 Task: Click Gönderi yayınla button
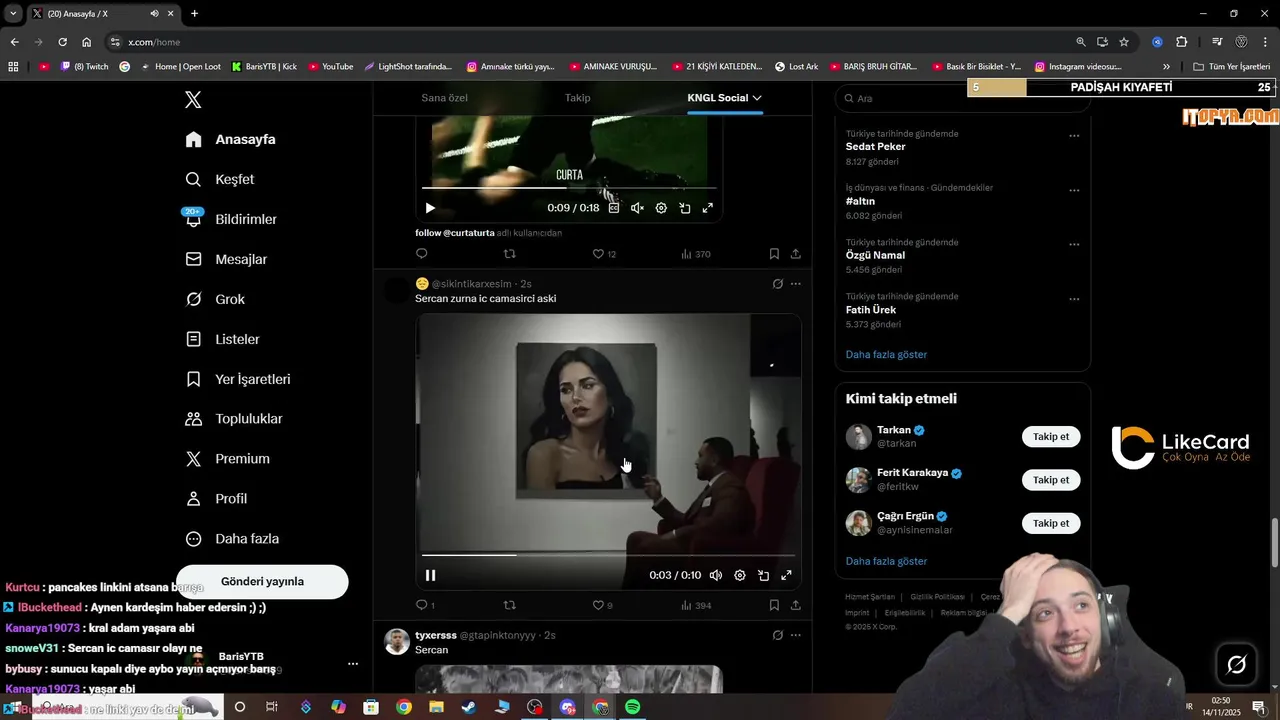(262, 581)
